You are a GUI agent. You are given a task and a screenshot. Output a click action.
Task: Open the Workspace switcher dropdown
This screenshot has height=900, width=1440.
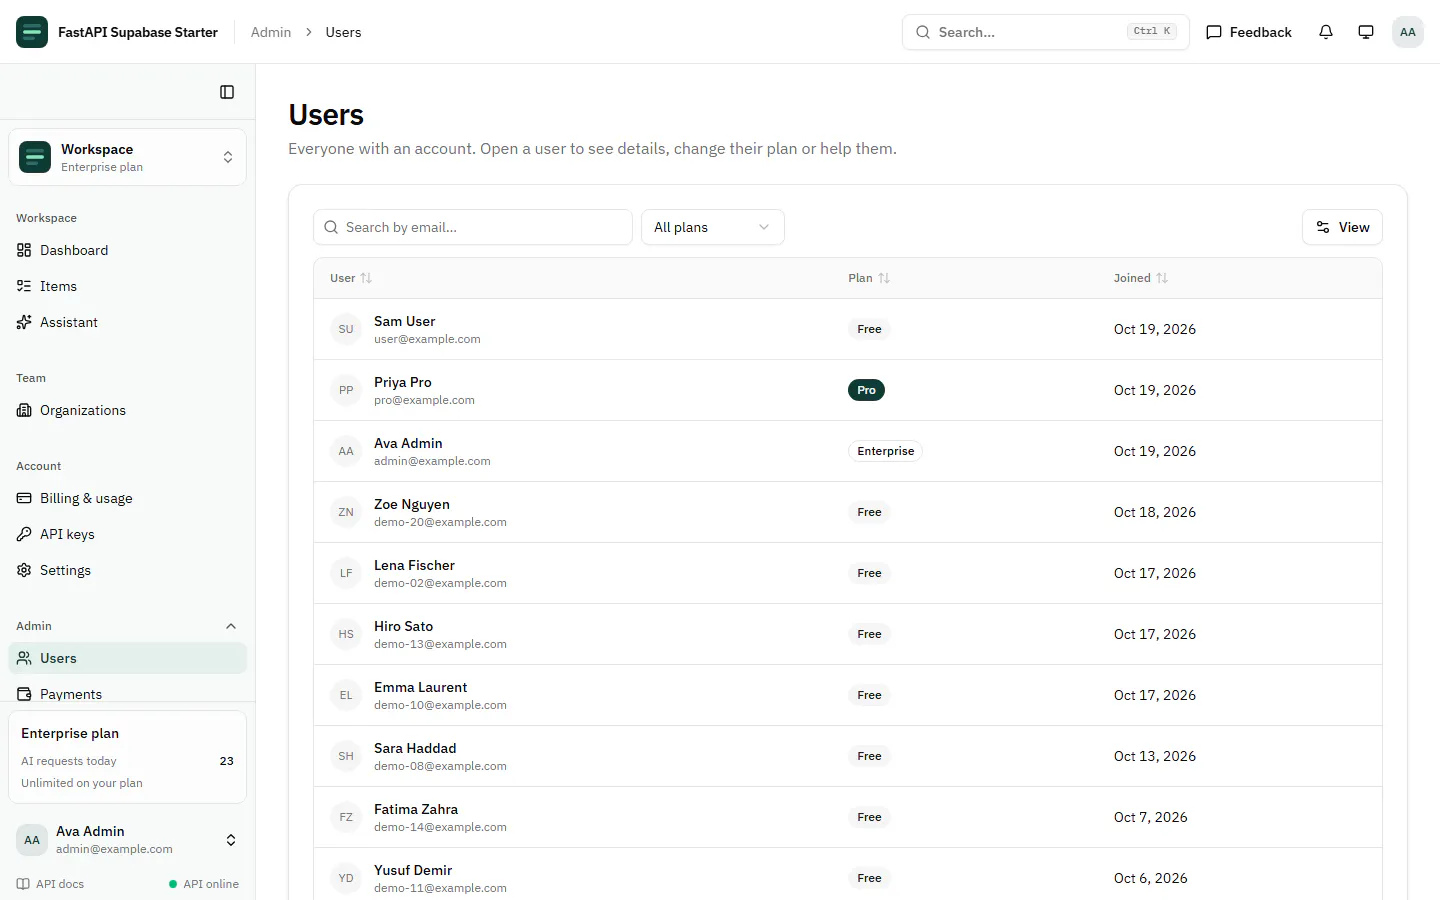click(128, 157)
